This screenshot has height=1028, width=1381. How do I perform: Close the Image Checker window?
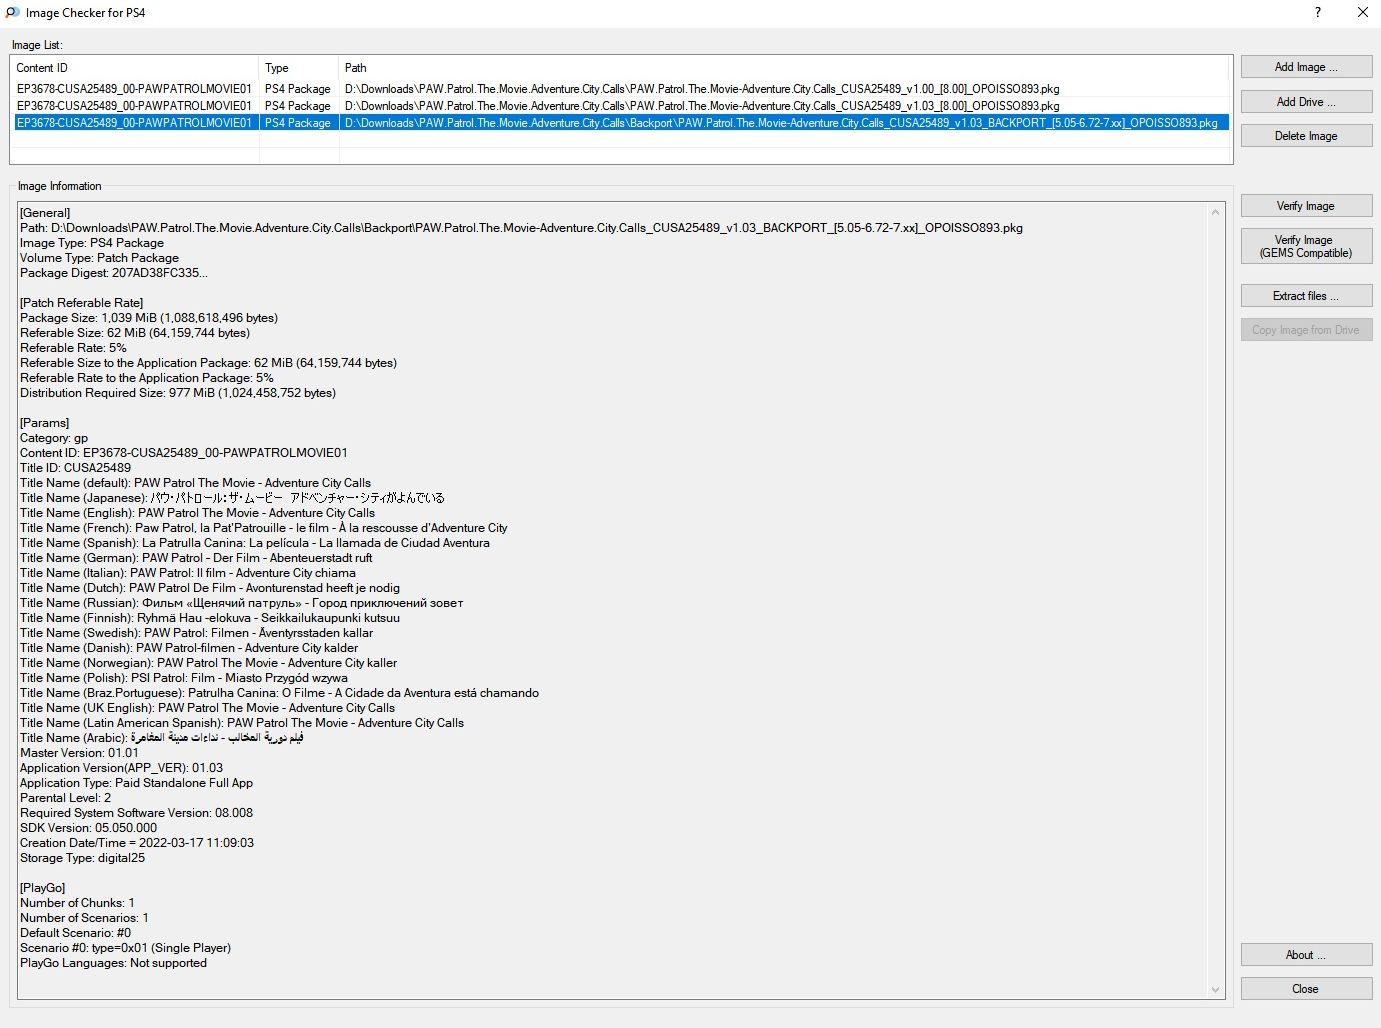[1362, 13]
